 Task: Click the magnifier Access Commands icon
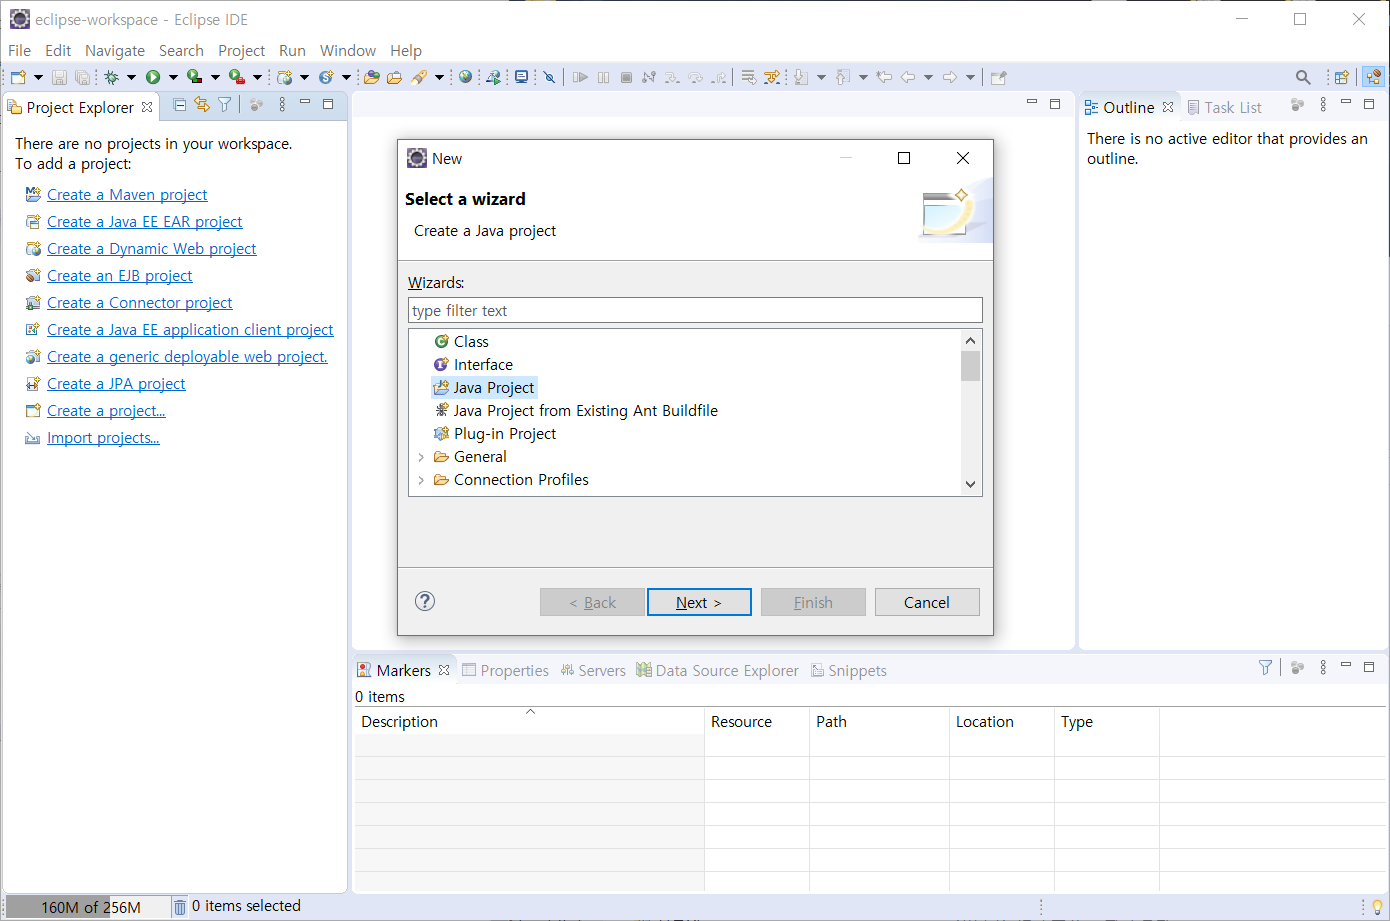point(1303,77)
